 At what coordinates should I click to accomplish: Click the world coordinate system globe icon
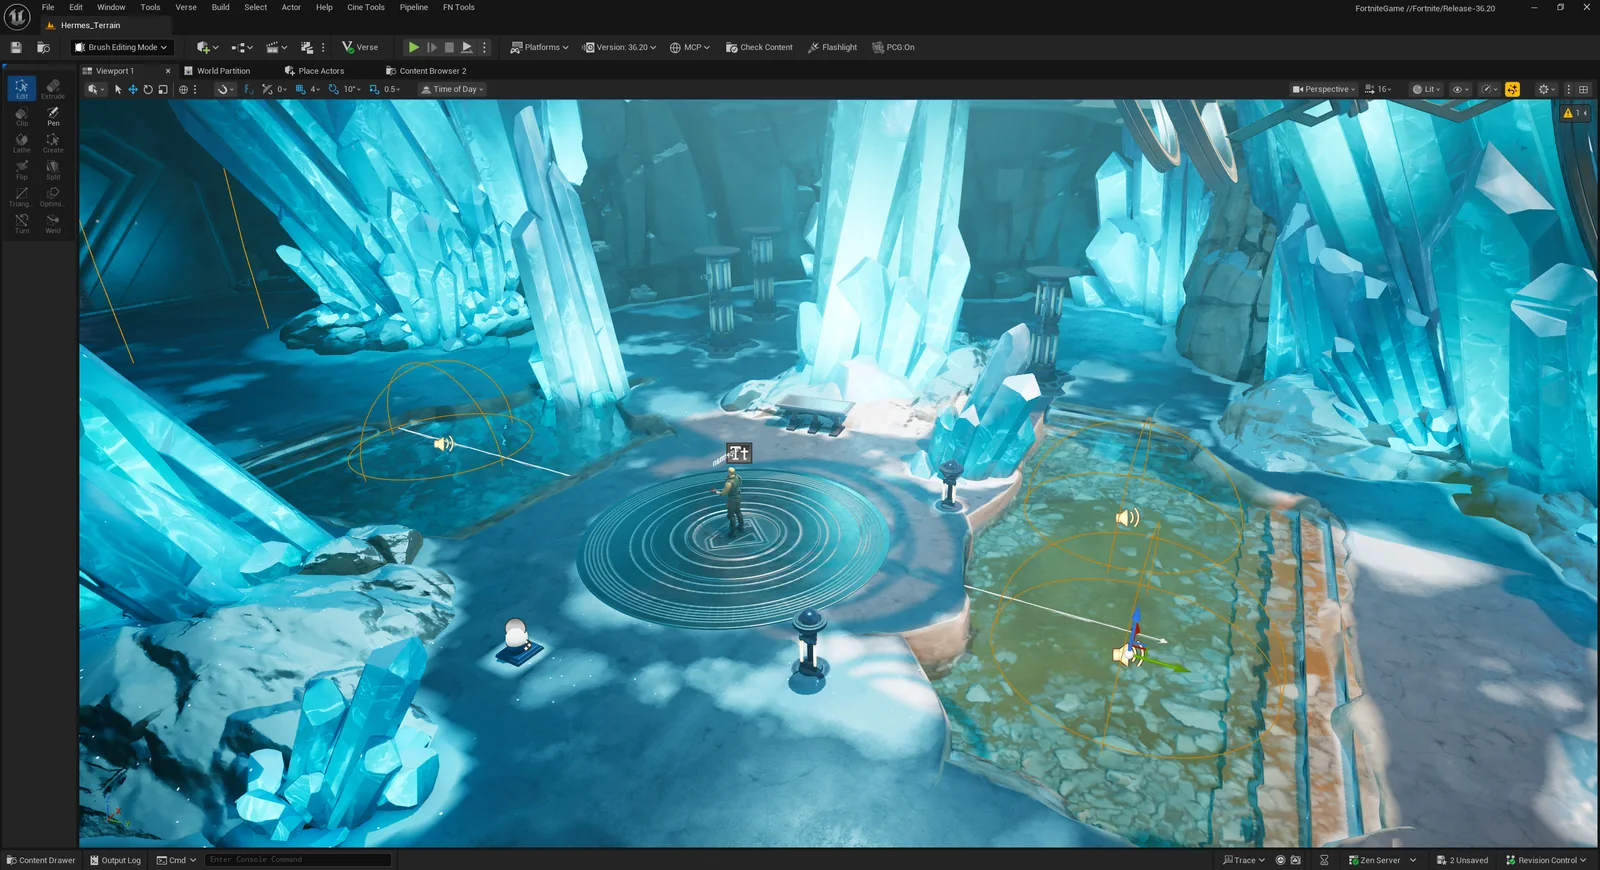pyautogui.click(x=183, y=89)
